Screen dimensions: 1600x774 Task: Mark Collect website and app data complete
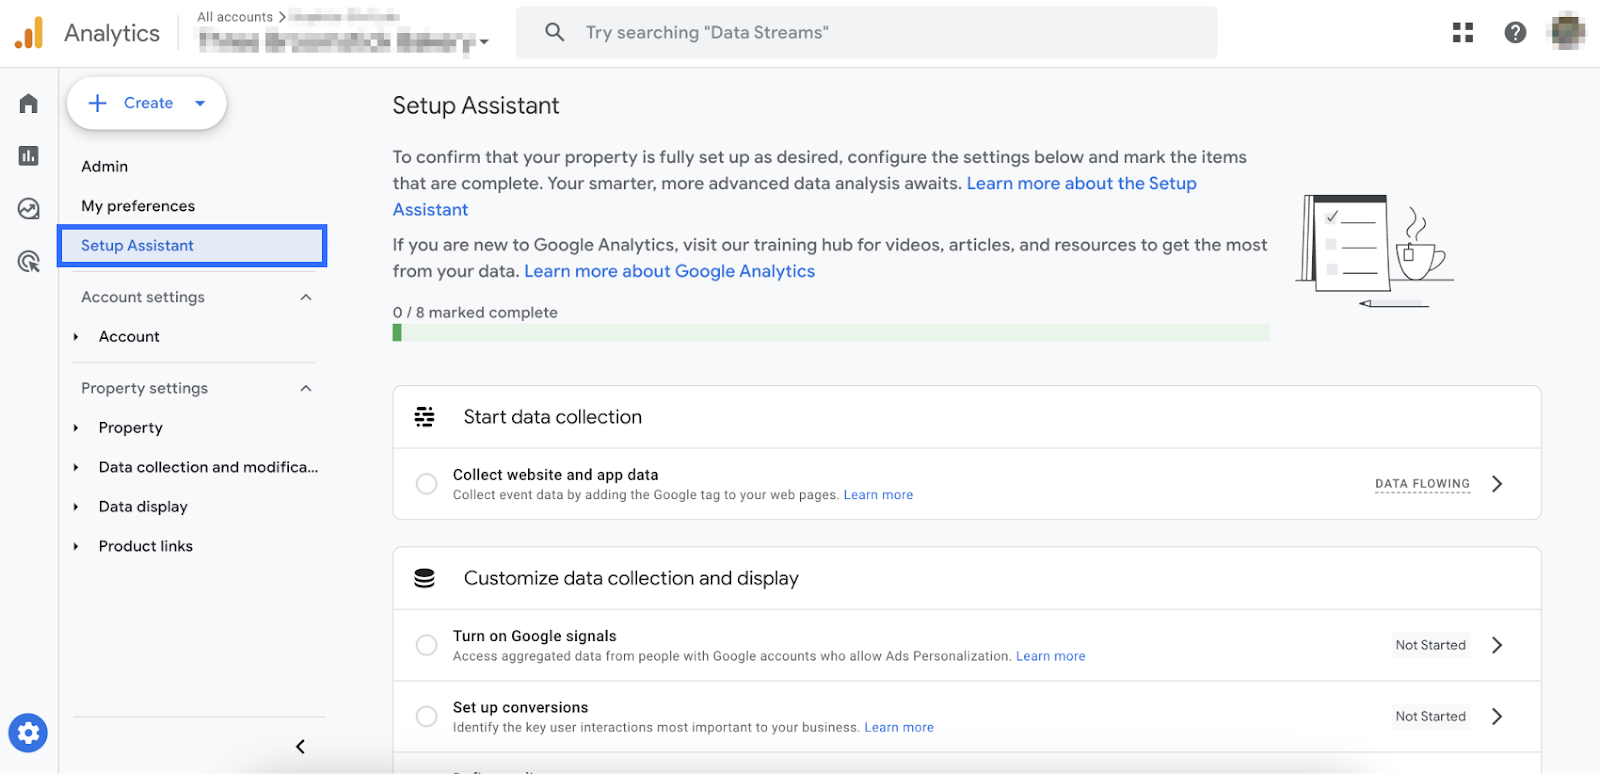[x=426, y=484]
